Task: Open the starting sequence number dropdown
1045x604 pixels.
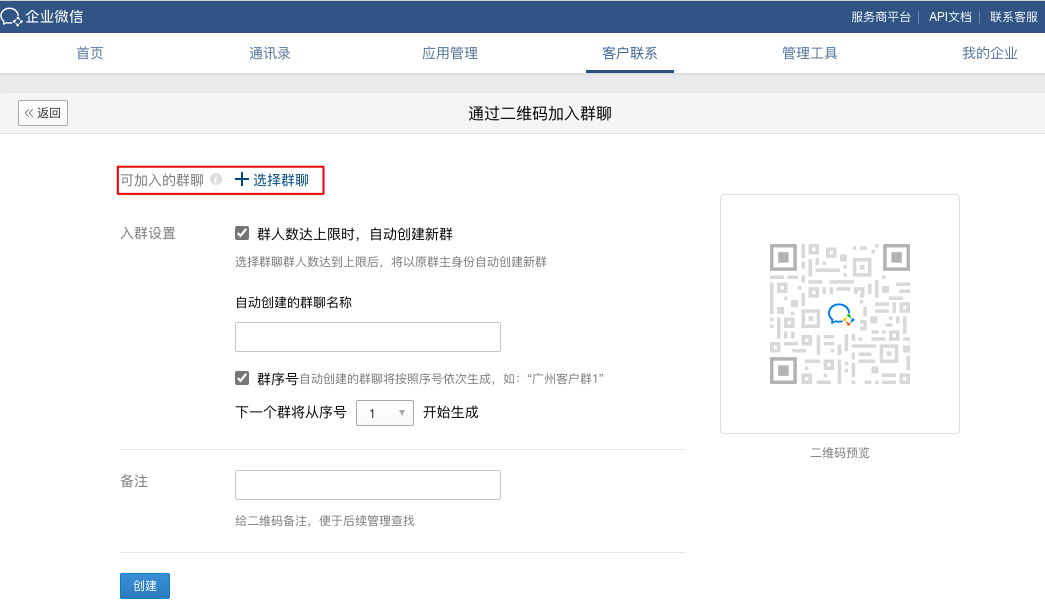Action: (385, 412)
